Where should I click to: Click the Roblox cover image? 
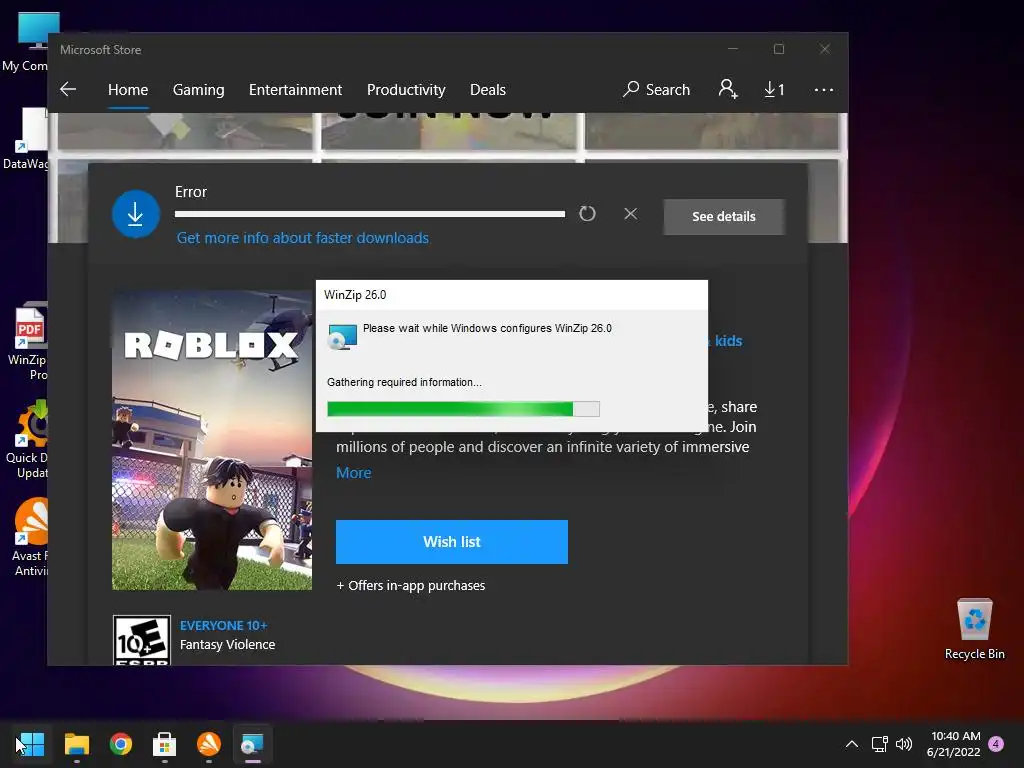(212, 440)
